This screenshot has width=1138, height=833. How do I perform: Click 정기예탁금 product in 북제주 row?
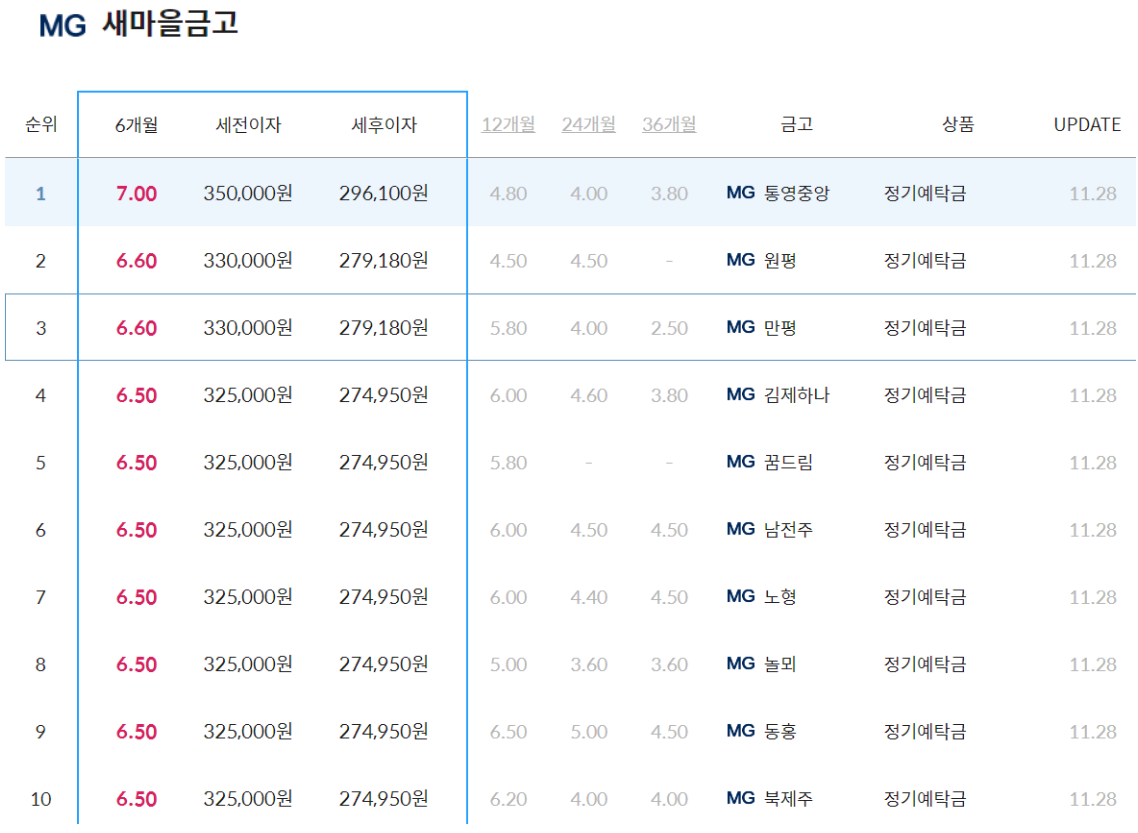[x=925, y=799]
